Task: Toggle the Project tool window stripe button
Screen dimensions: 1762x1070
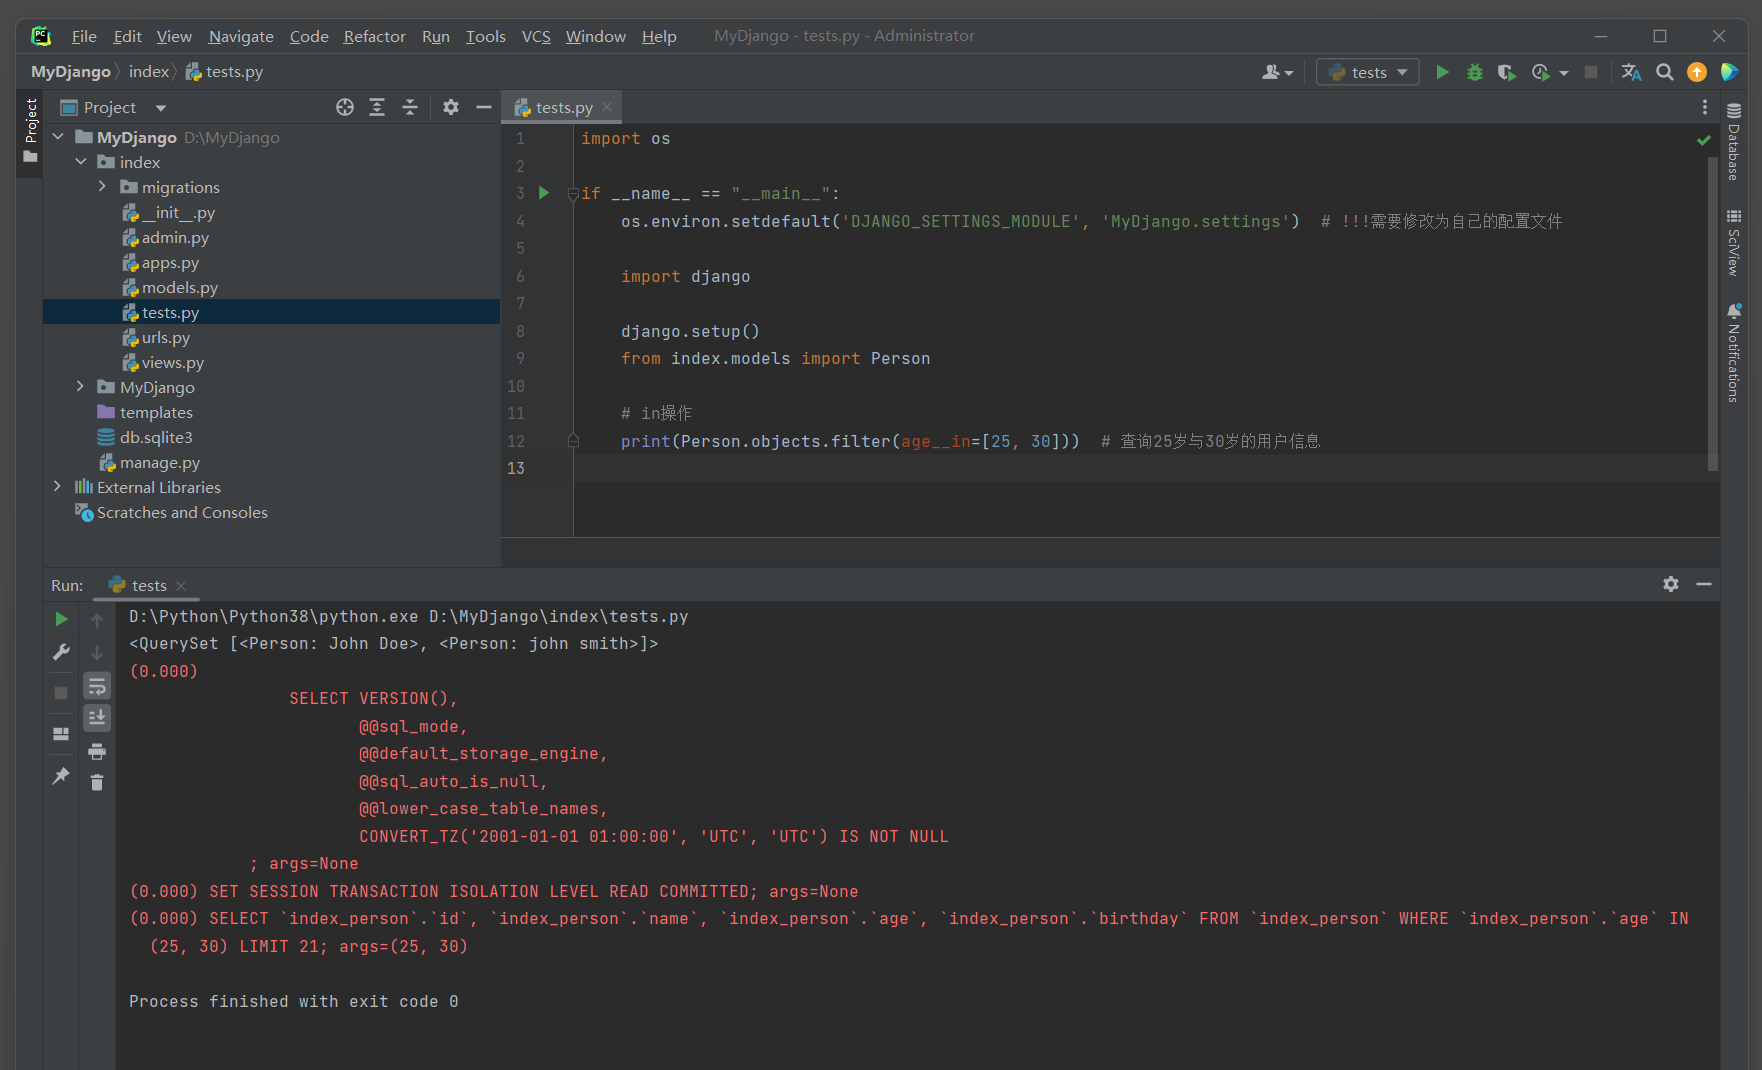Action: point(31,131)
